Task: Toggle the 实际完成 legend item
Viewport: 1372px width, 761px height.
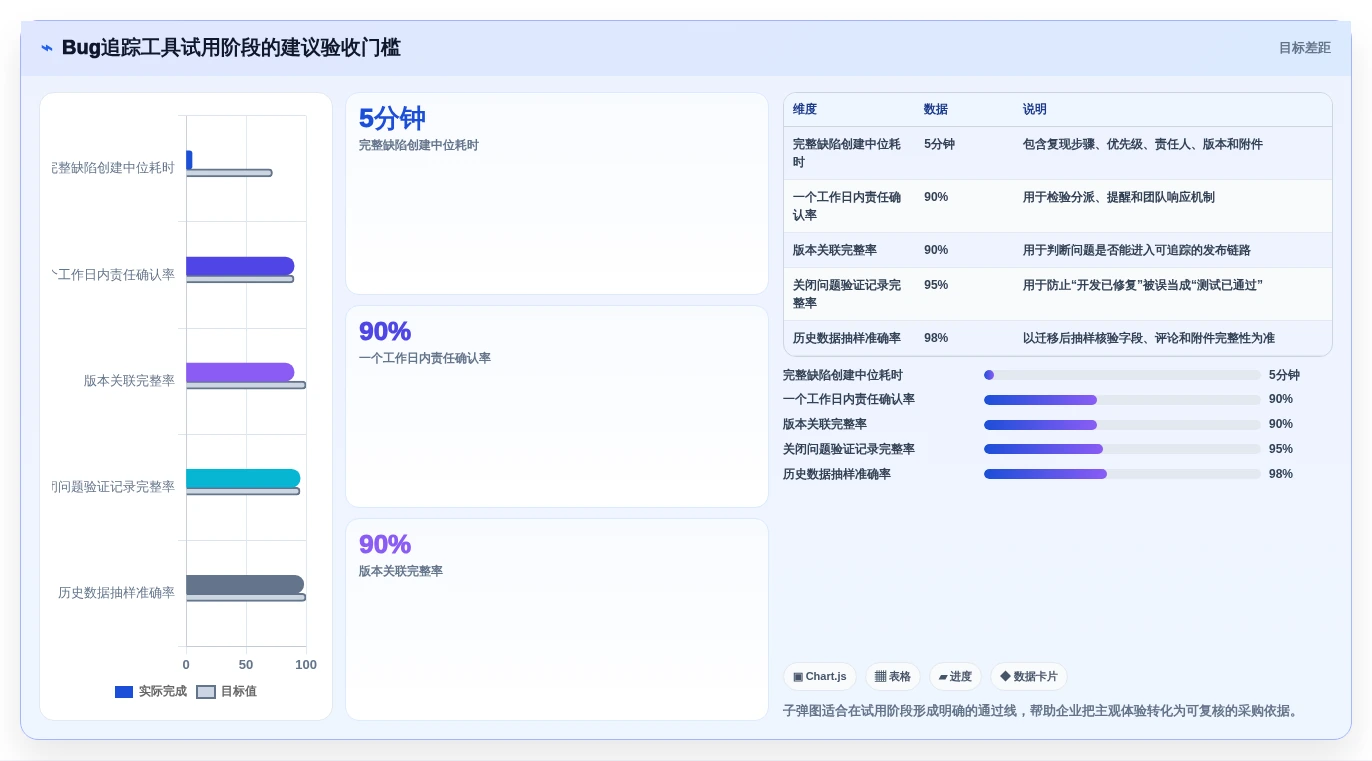Action: (151, 691)
